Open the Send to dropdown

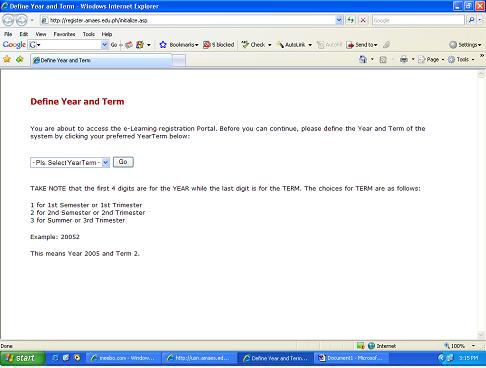pyautogui.click(x=362, y=45)
